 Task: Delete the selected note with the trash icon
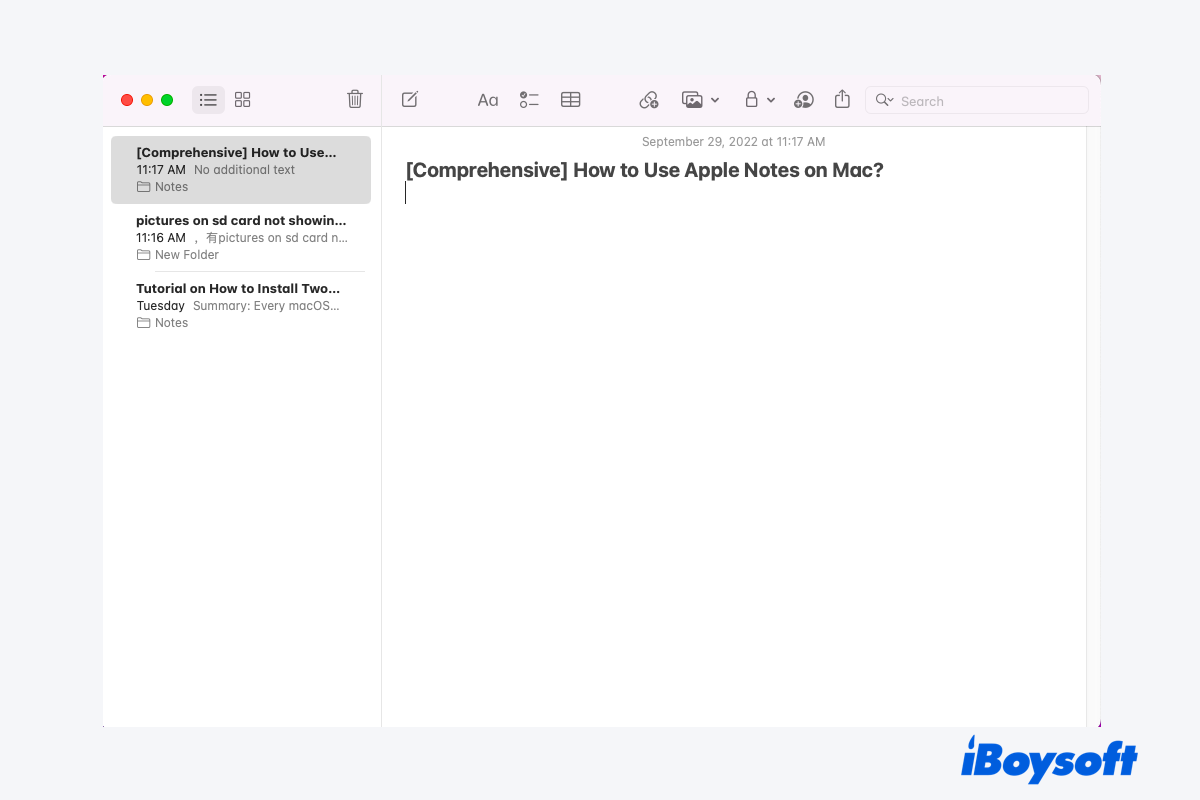click(354, 99)
